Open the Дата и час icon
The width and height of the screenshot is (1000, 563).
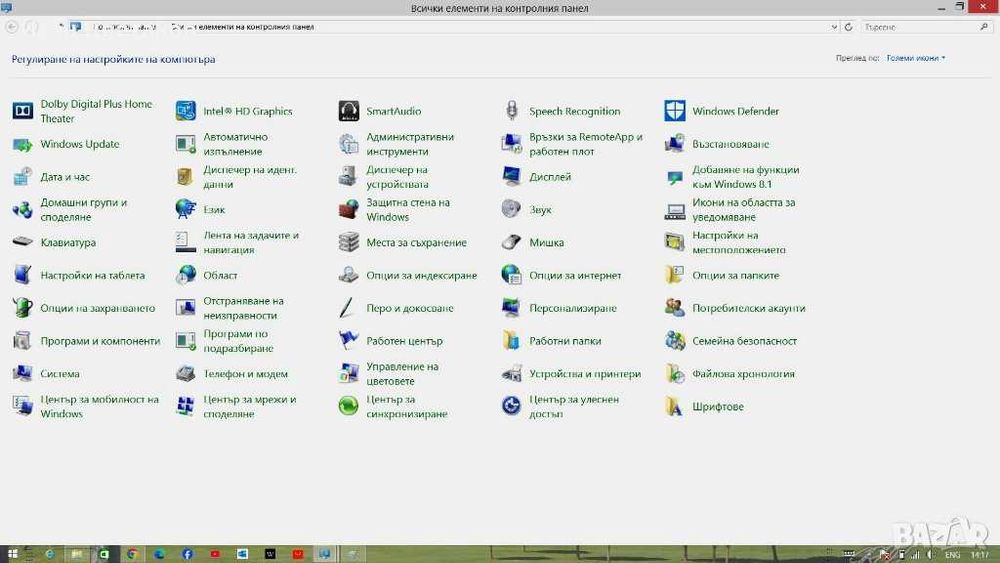(23, 177)
